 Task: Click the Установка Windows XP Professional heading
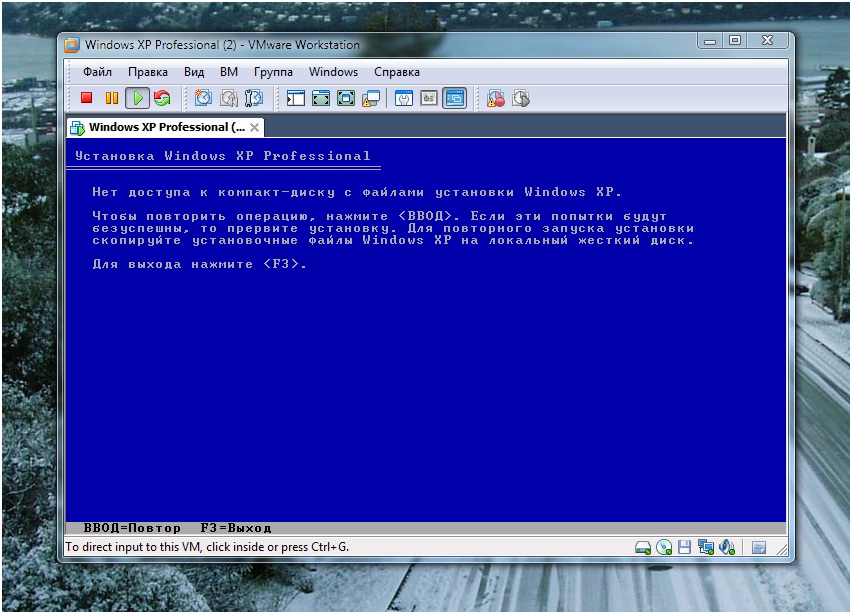pyautogui.click(x=223, y=156)
